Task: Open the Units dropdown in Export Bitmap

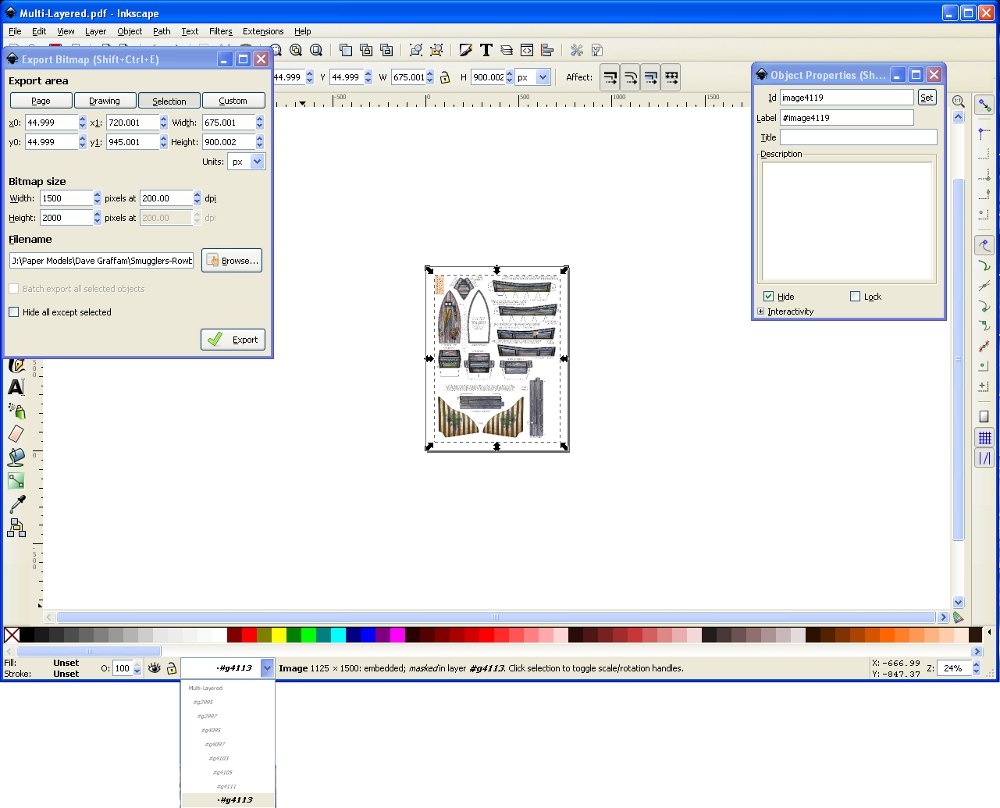Action: tap(247, 161)
